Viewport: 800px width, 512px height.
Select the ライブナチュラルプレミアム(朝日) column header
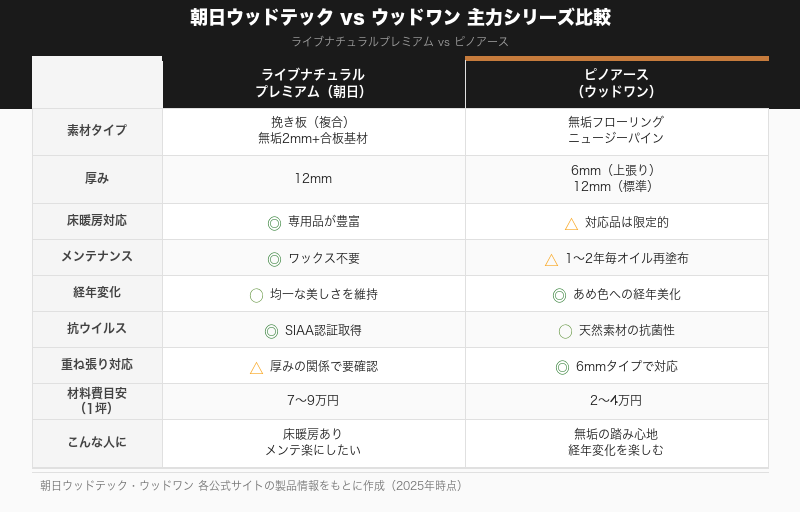[313, 83]
